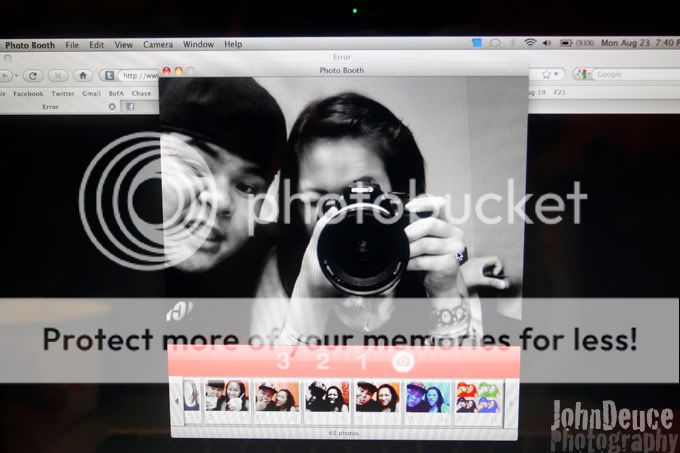Bookmark the page with the star icon
Viewport: 680px width, 453px height.
tap(546, 75)
